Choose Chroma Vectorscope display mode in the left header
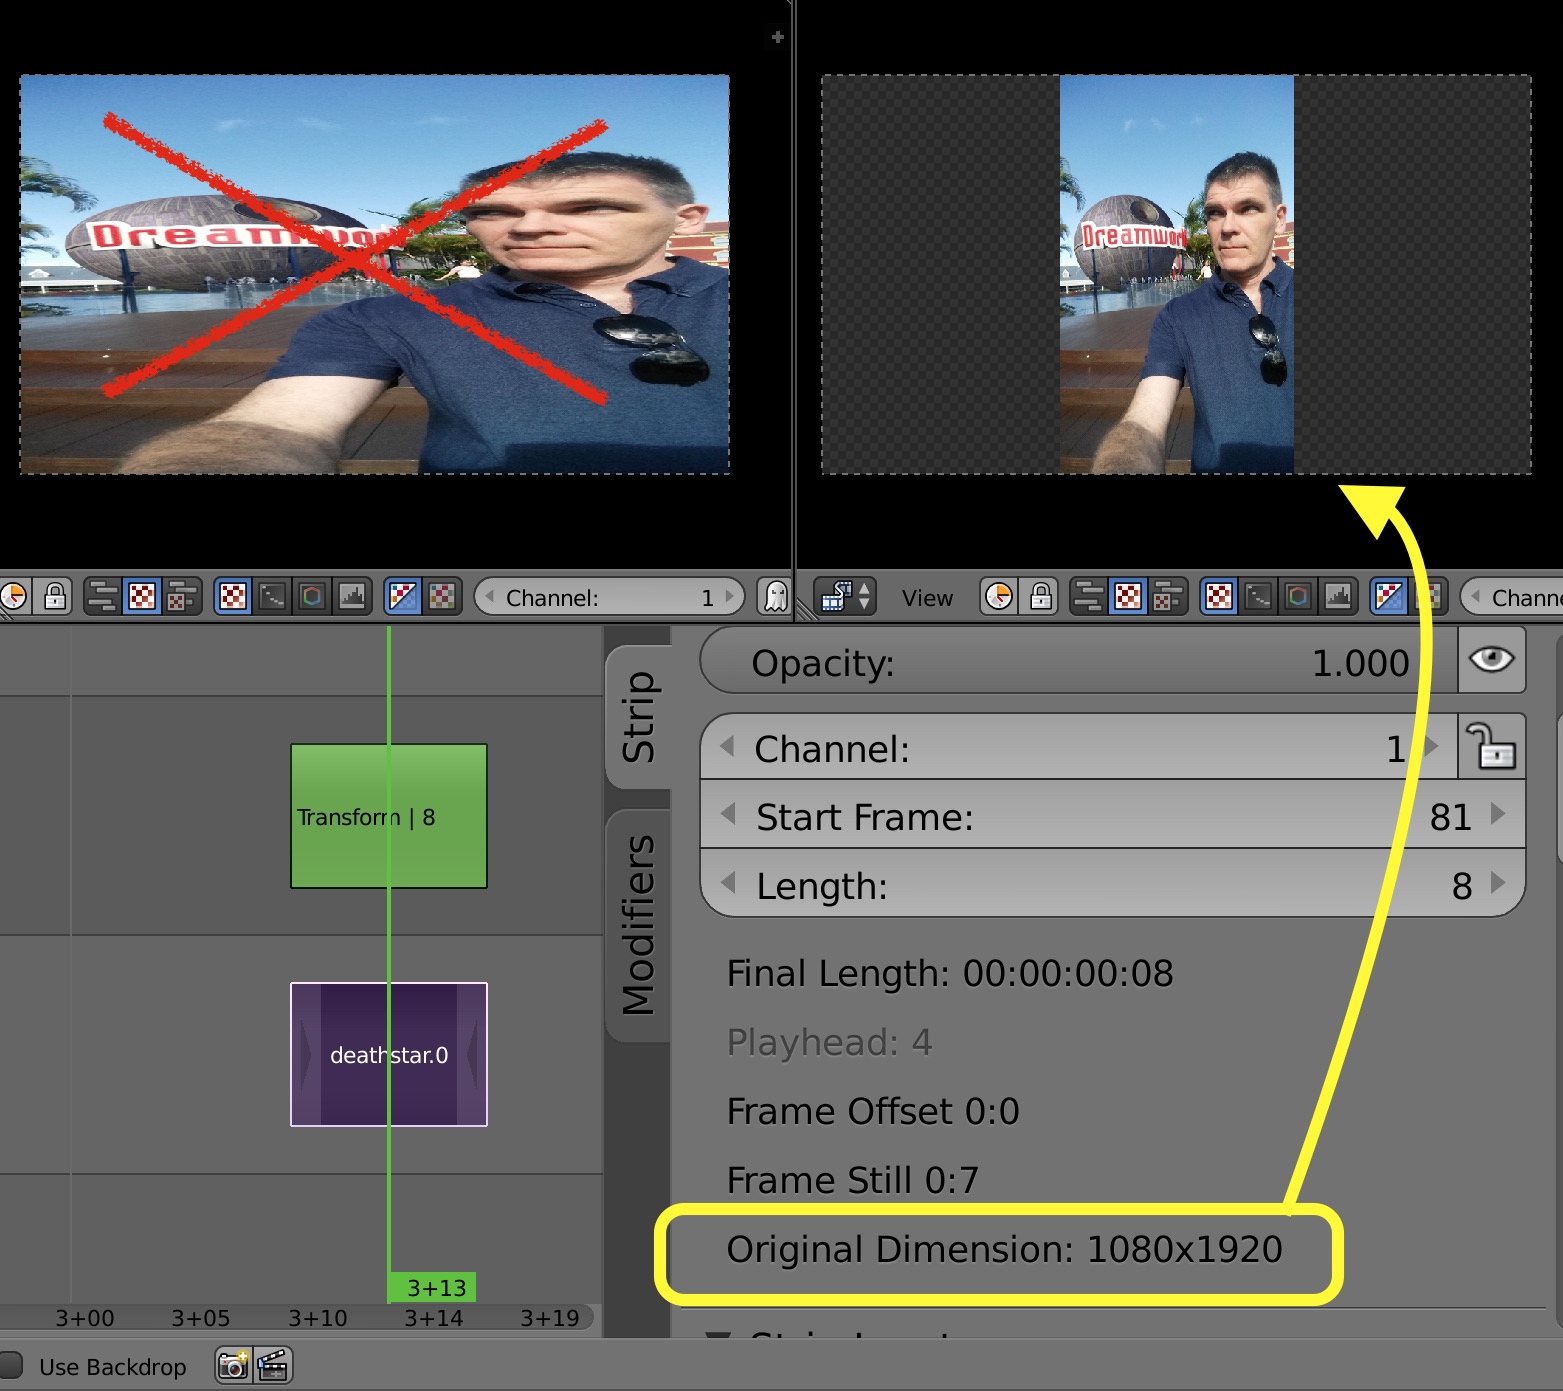The height and width of the screenshot is (1391, 1563). click(312, 597)
